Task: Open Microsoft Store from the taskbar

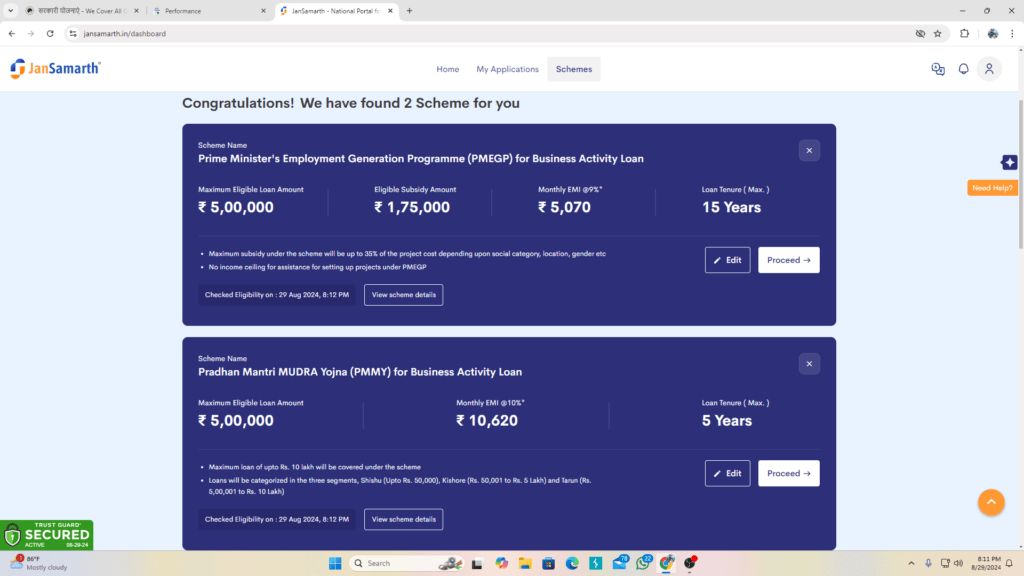Action: [x=549, y=563]
